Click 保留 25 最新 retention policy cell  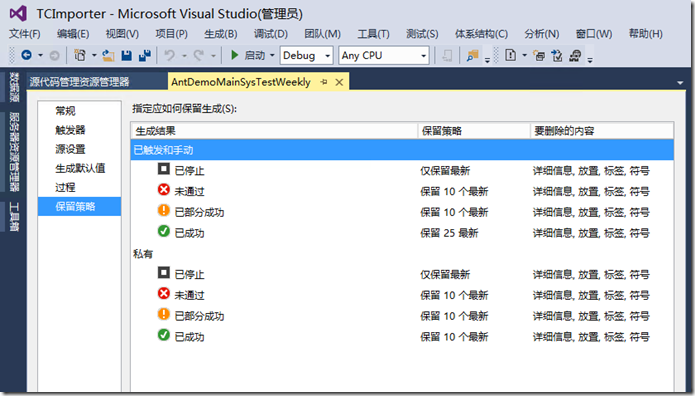tap(449, 233)
